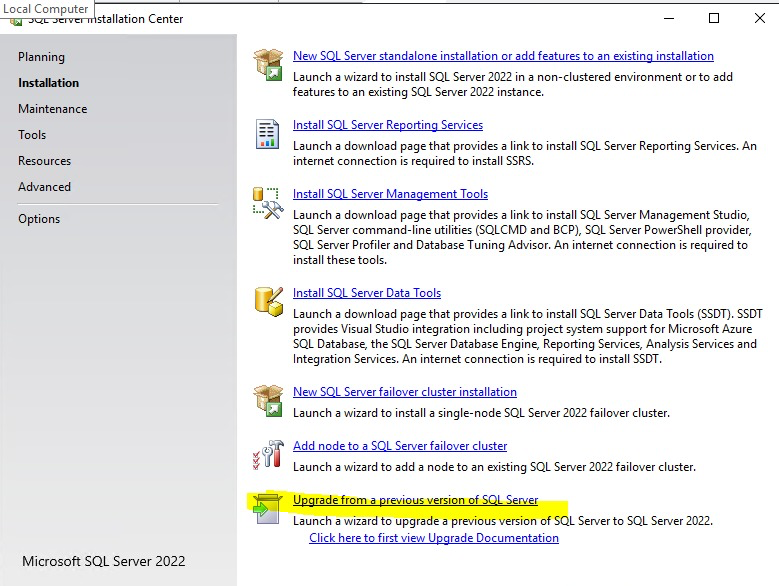Viewport: 779px width, 586px height.
Task: Follow Install SQL Server Data Tools link
Action: [x=367, y=293]
